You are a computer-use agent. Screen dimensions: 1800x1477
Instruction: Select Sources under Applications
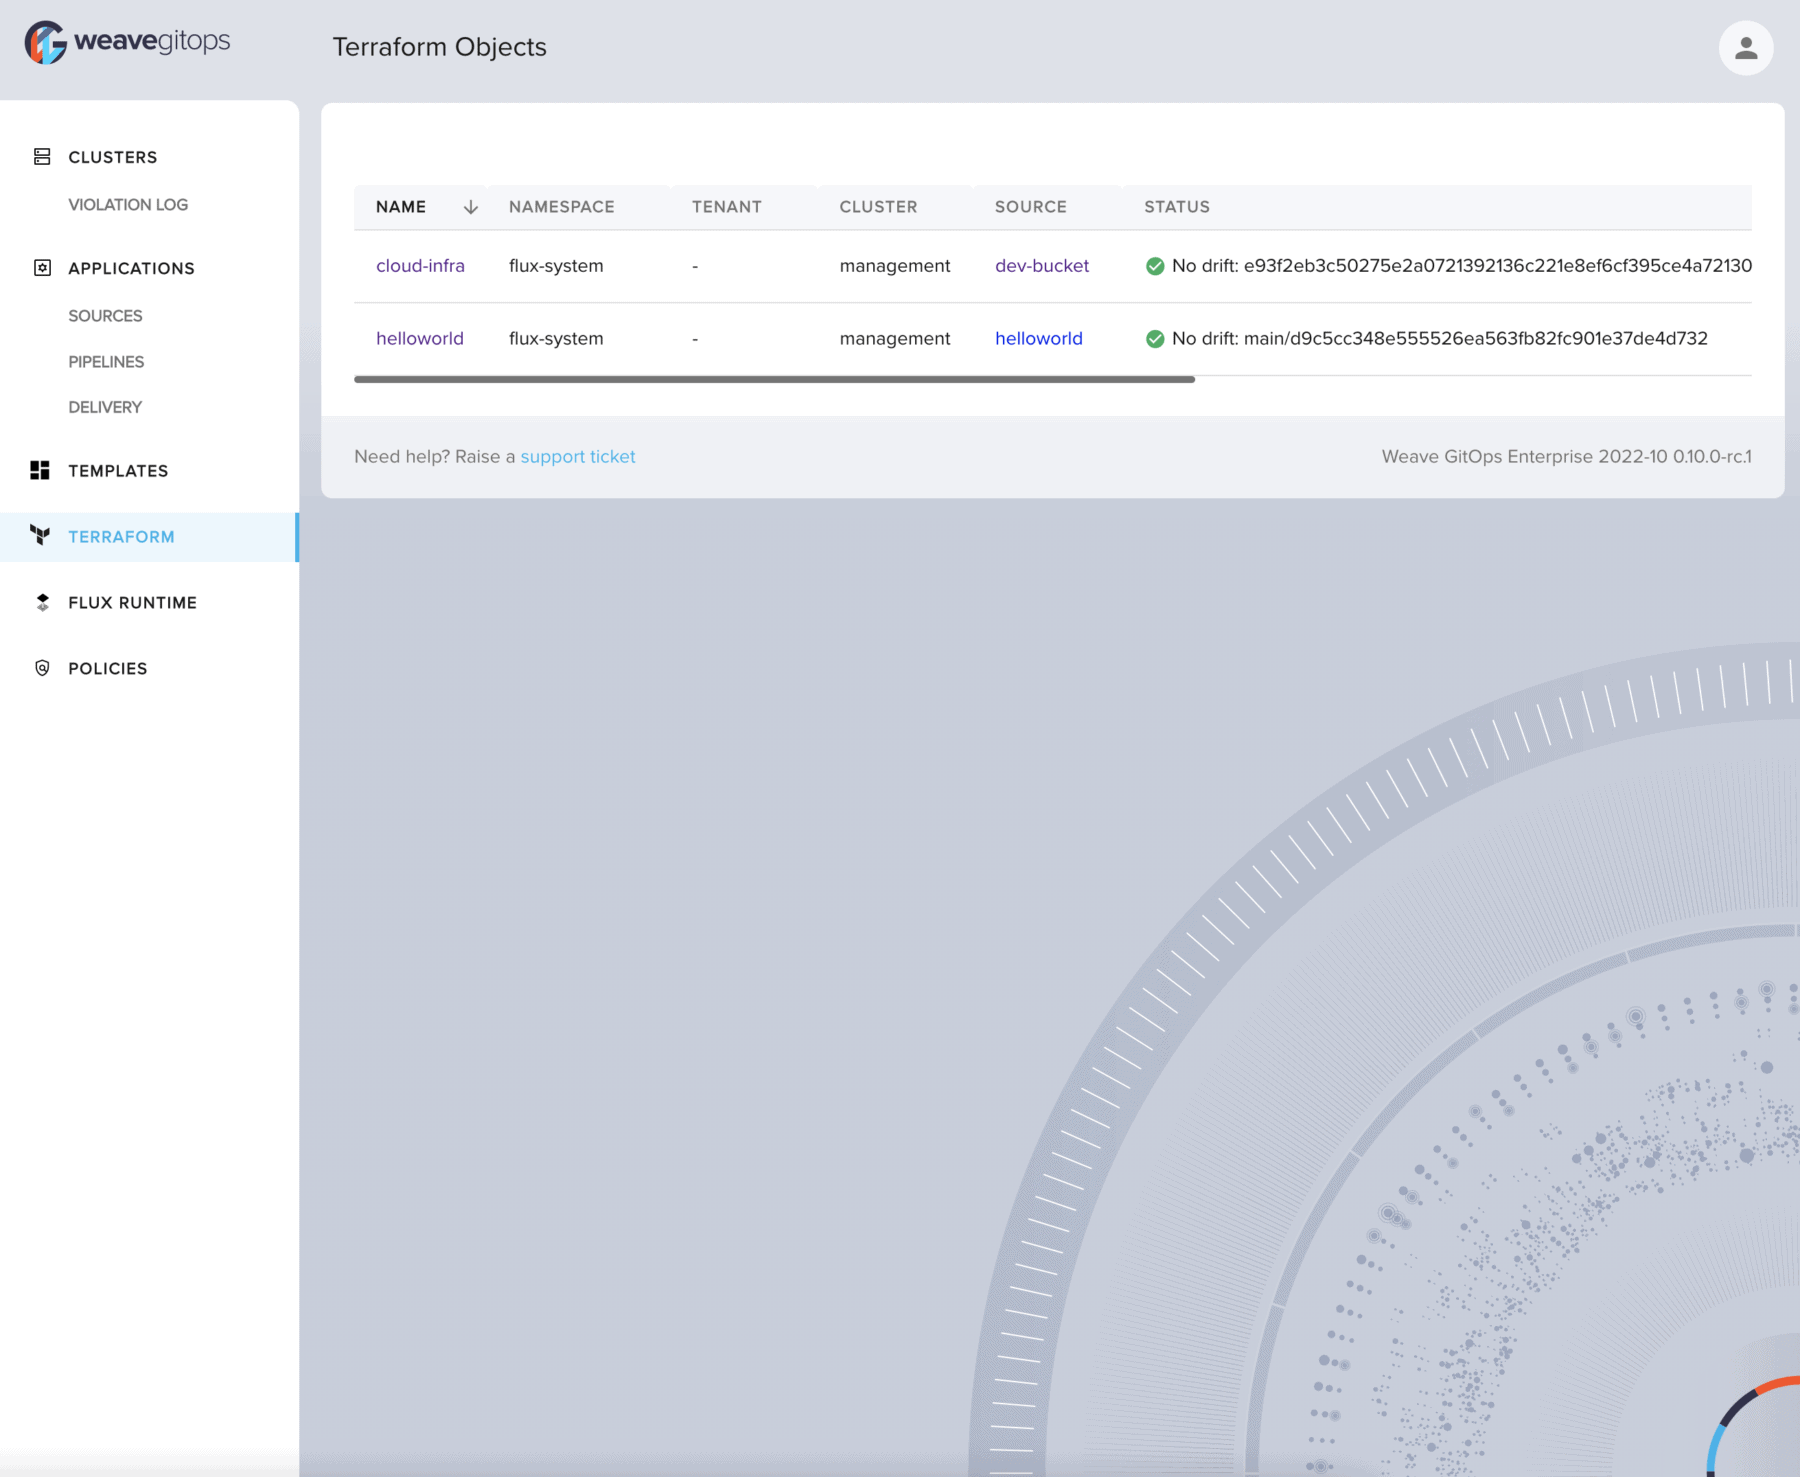point(105,315)
